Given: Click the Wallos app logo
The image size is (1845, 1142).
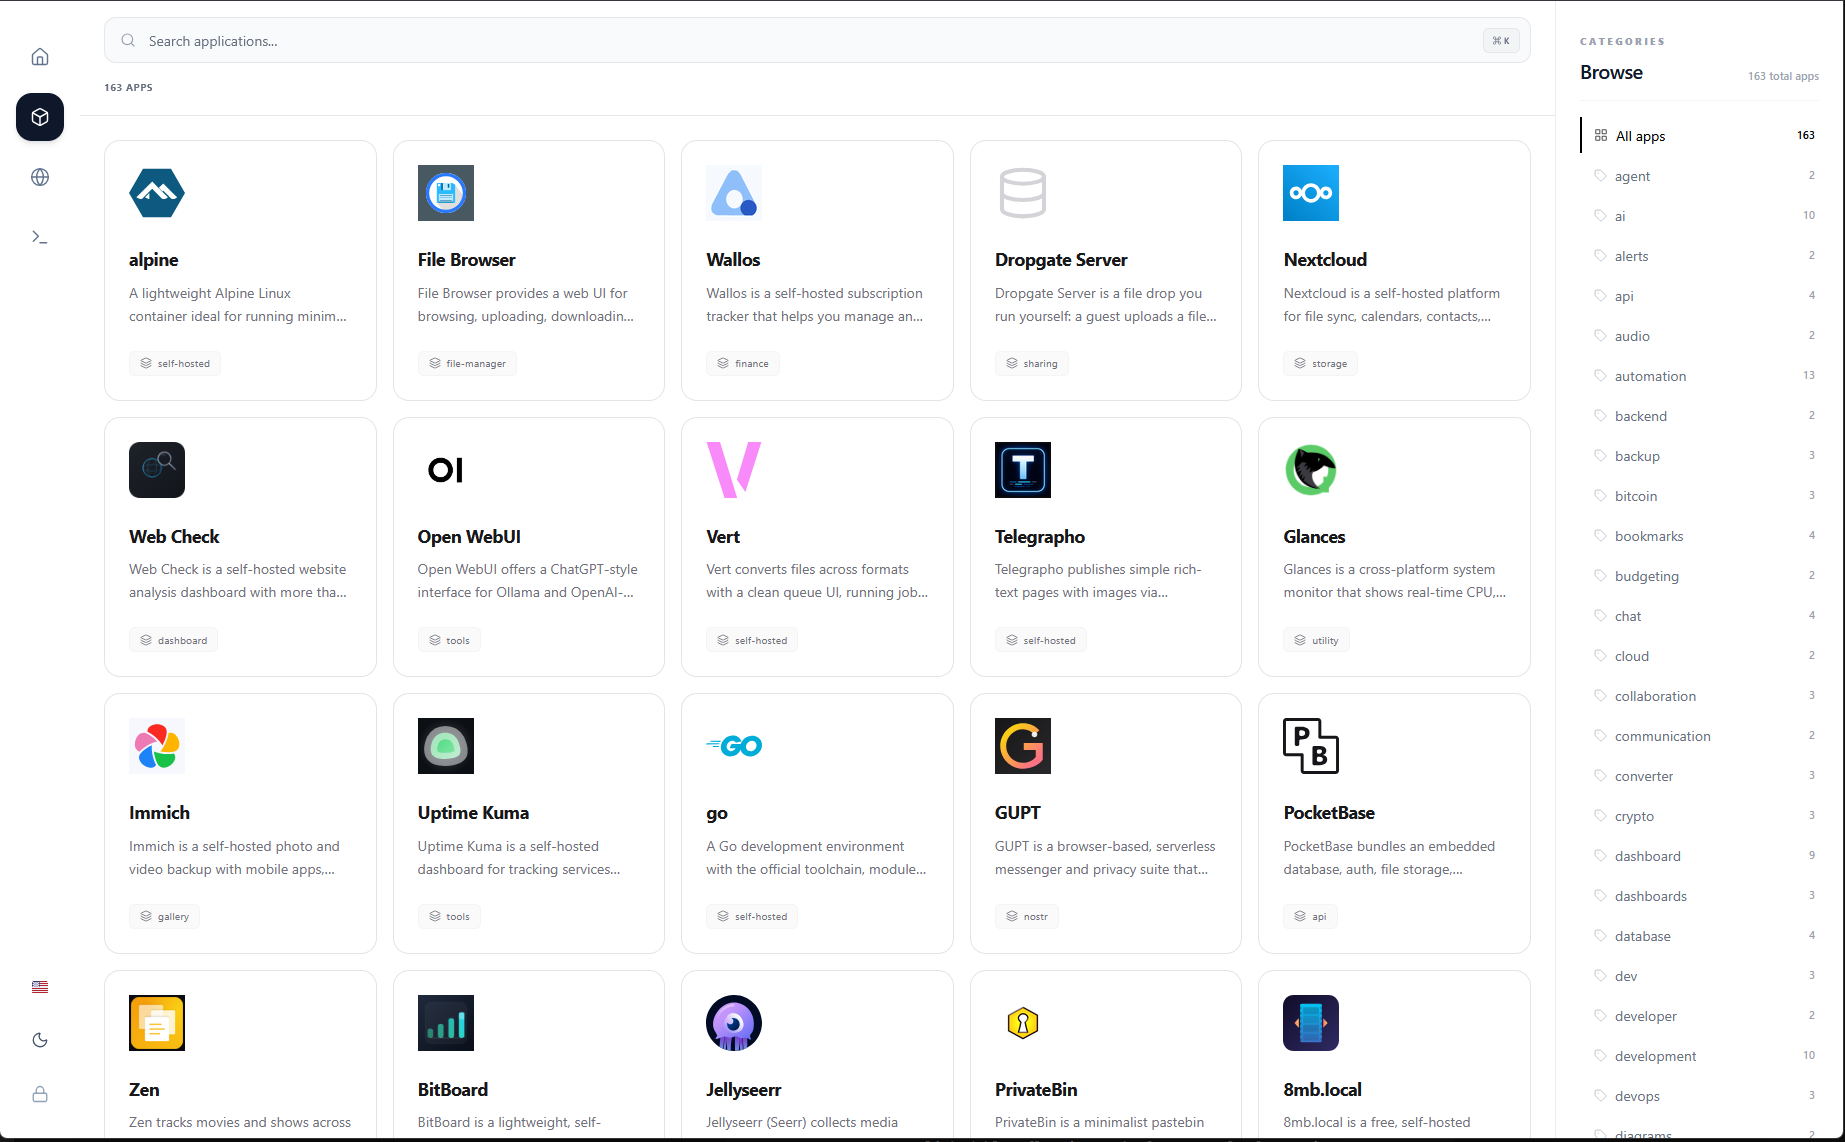Looking at the screenshot, I should (734, 193).
